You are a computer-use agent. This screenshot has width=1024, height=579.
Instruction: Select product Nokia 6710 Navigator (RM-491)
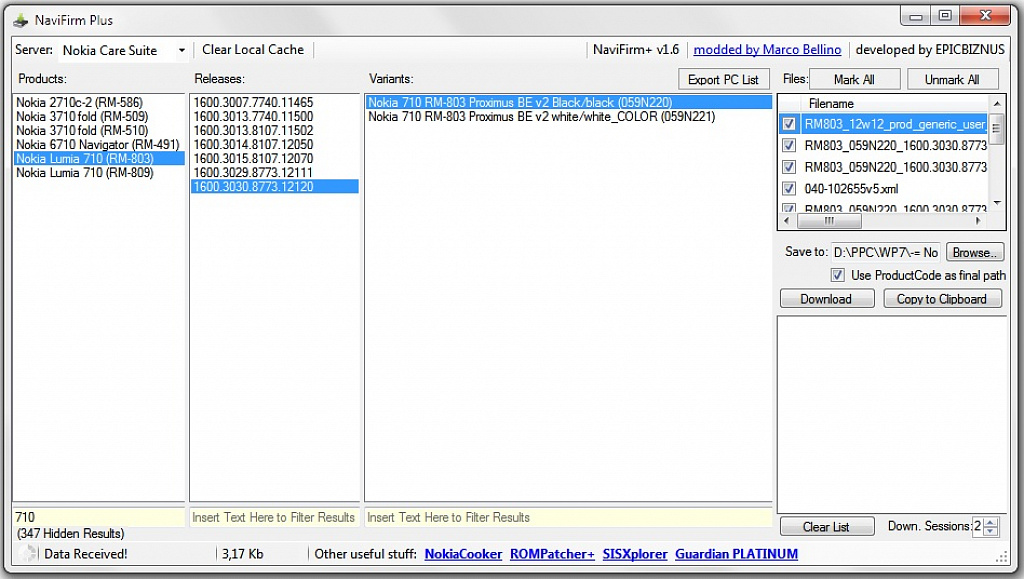(99, 144)
